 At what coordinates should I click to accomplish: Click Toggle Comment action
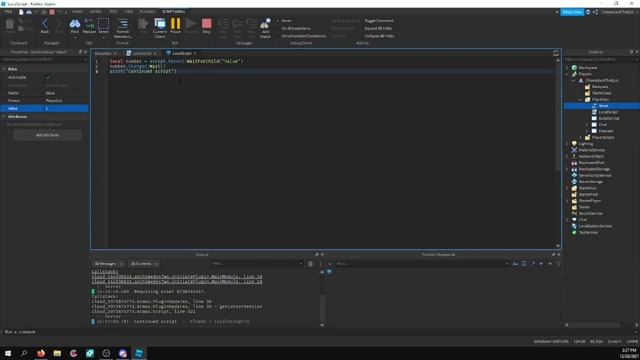pyautogui.click(x=379, y=20)
